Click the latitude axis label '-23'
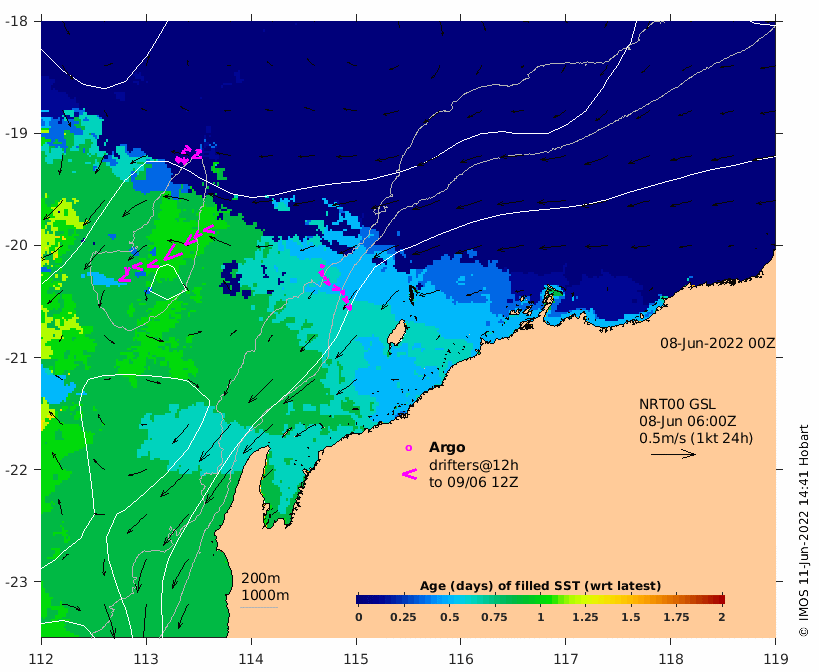This screenshot has width=819, height=672. (x=17, y=582)
